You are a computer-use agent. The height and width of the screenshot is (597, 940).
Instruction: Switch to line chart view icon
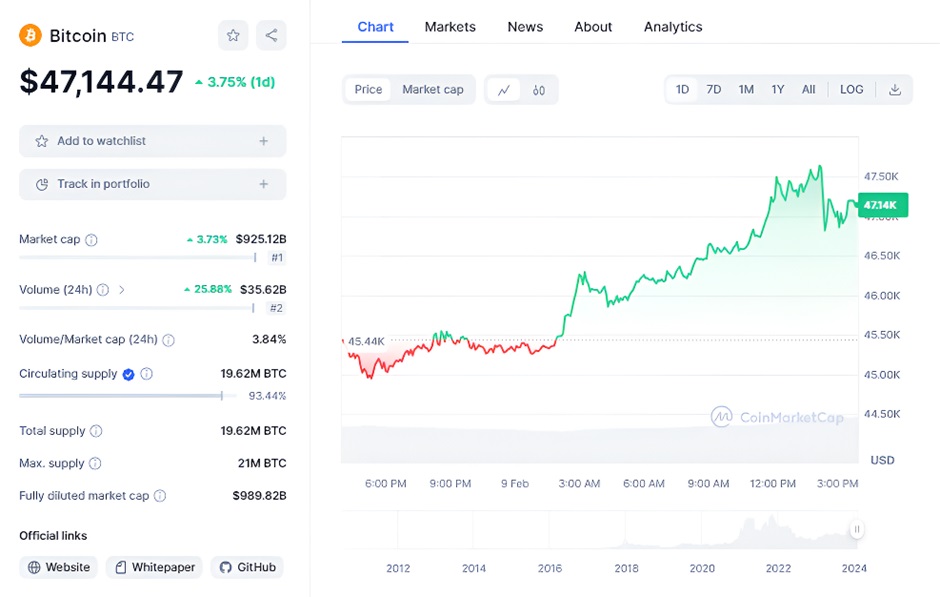coord(504,90)
